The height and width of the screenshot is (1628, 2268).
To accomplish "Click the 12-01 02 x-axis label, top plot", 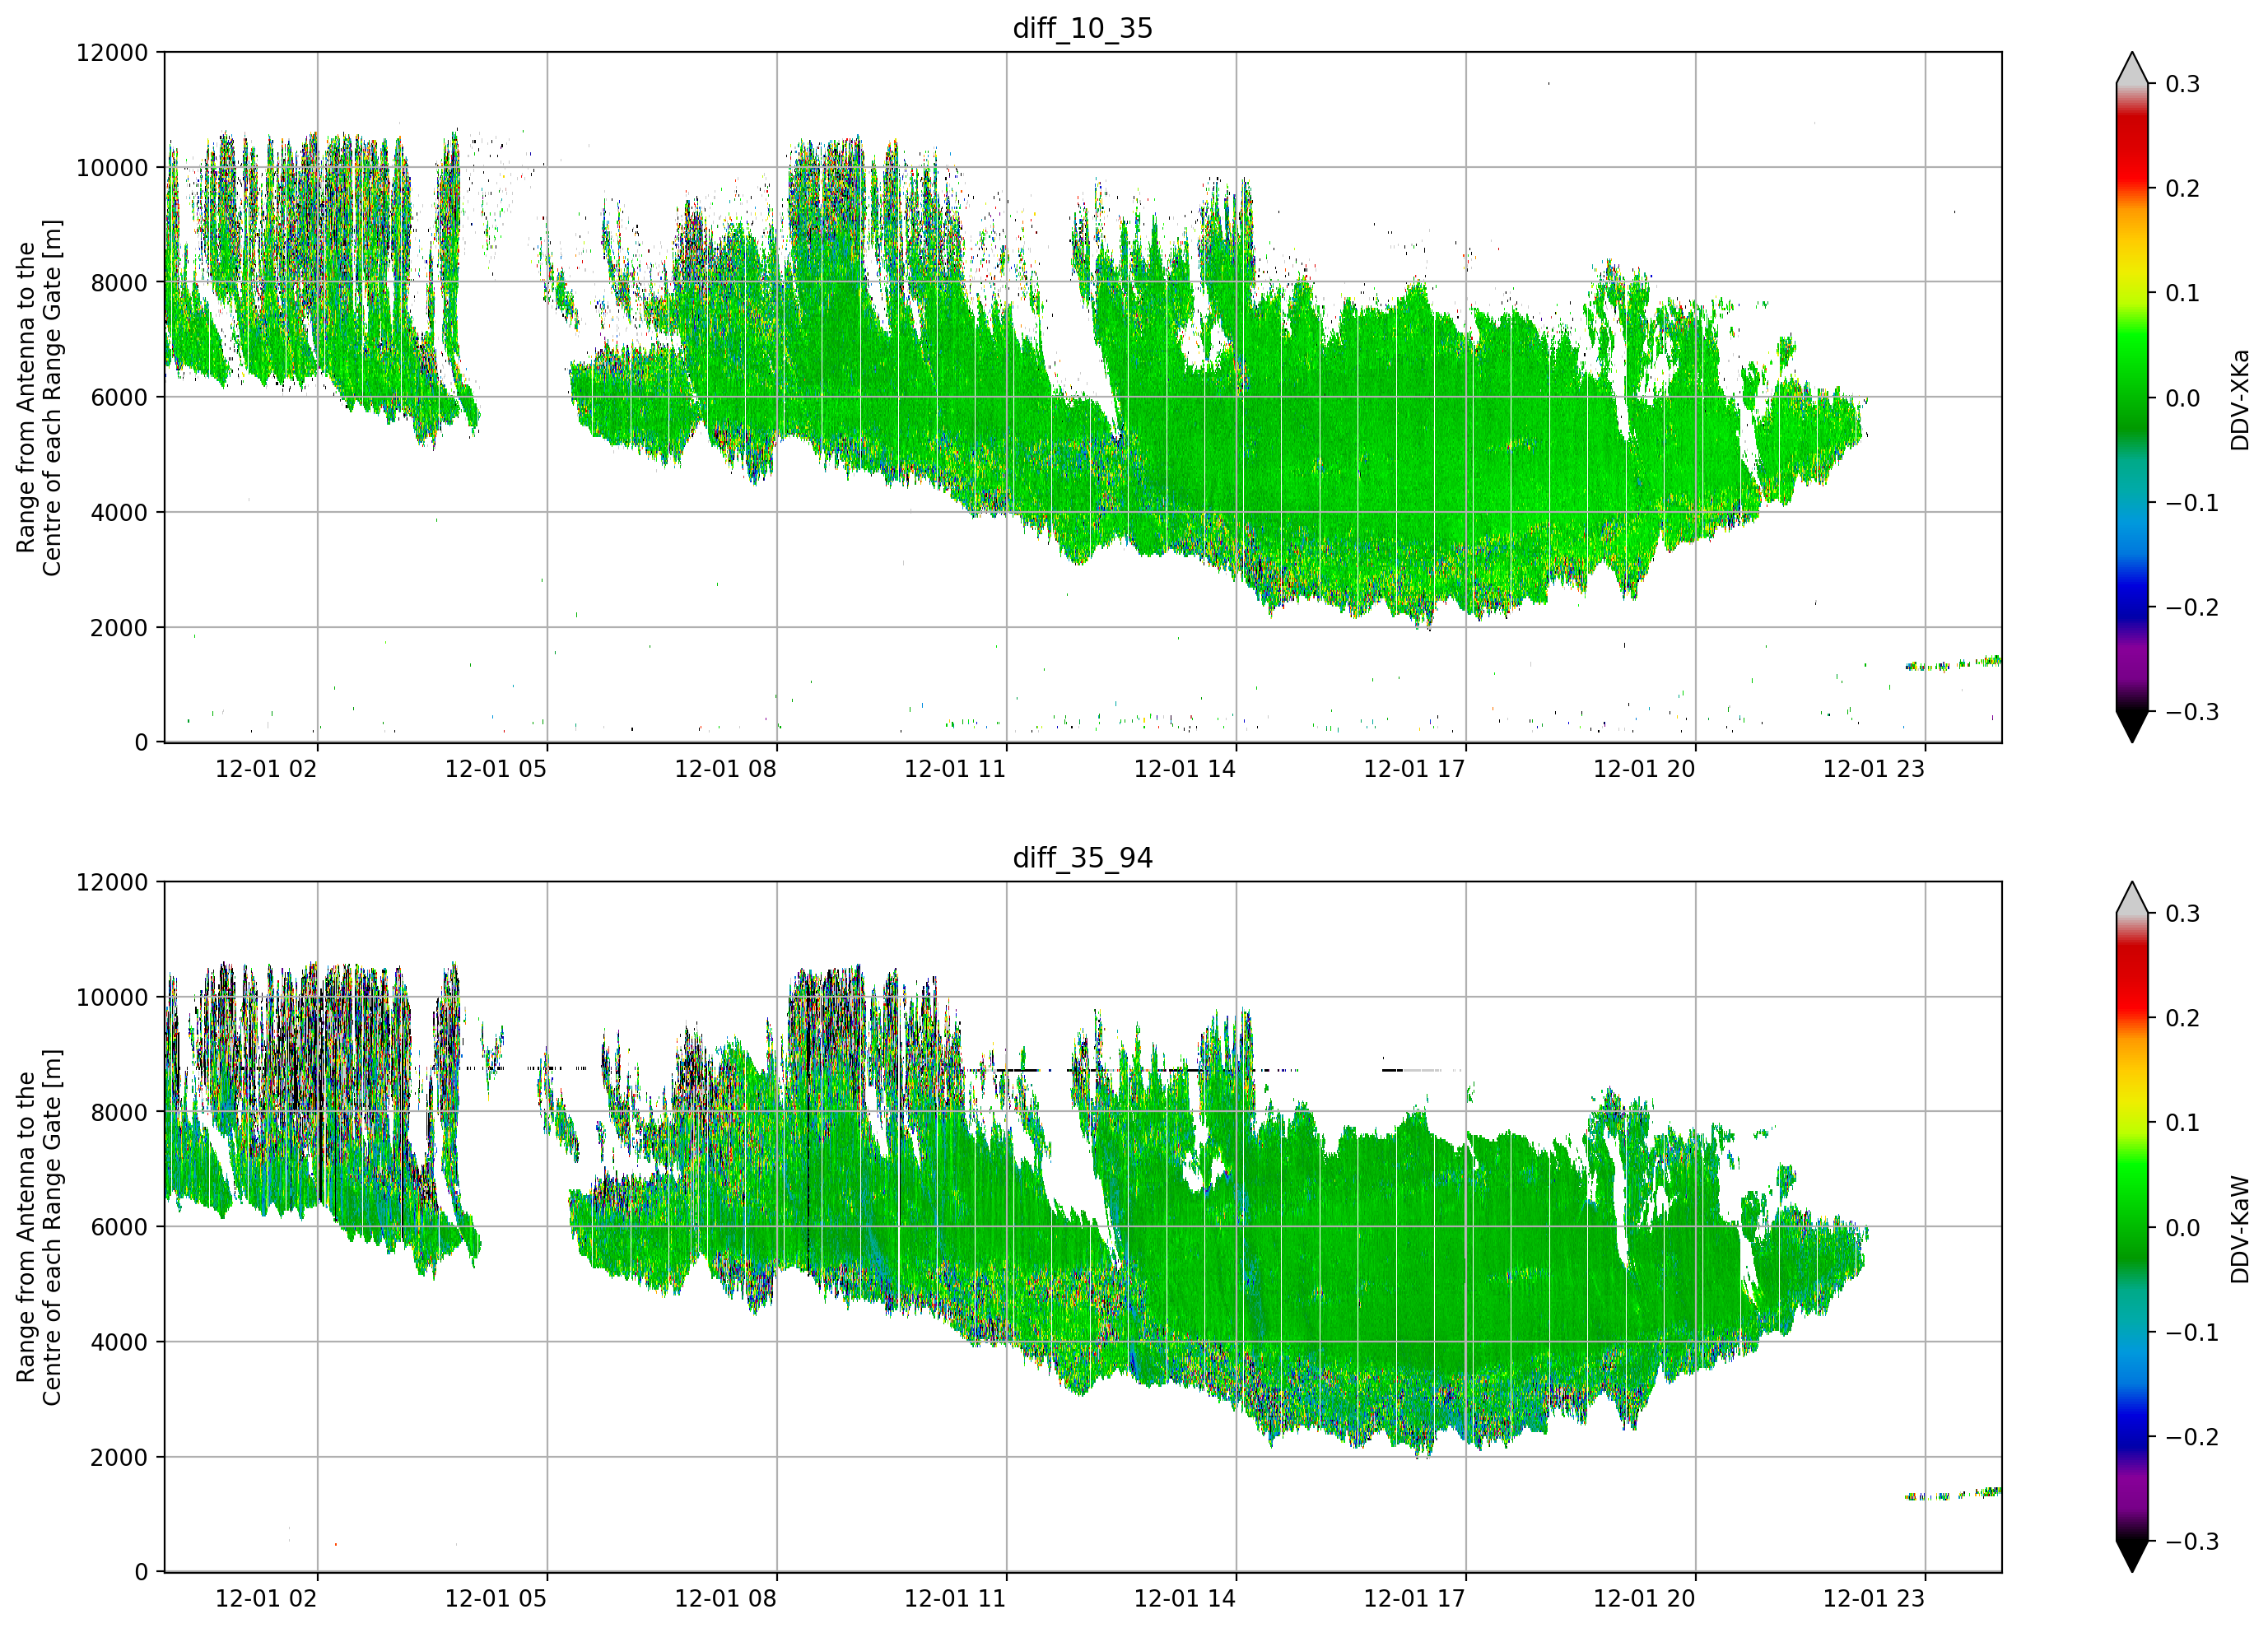I will click(266, 769).
